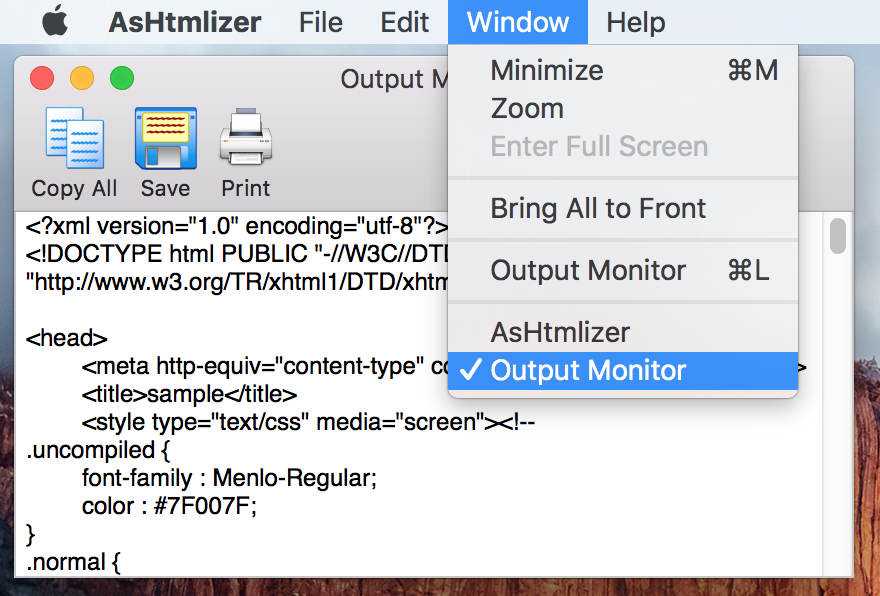The height and width of the screenshot is (596, 880).
Task: Click the Save floppy disk icon
Action: click(166, 138)
